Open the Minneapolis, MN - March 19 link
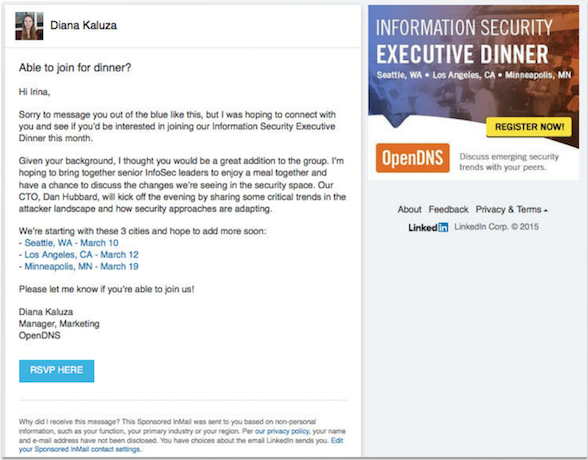 tap(81, 267)
